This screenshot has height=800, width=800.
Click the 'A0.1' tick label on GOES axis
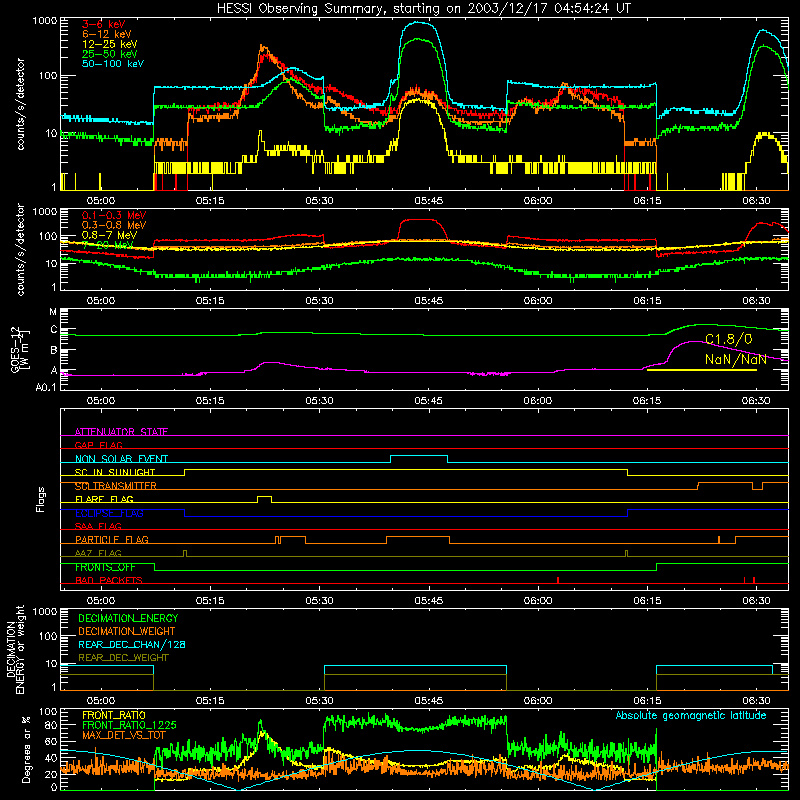45,388
